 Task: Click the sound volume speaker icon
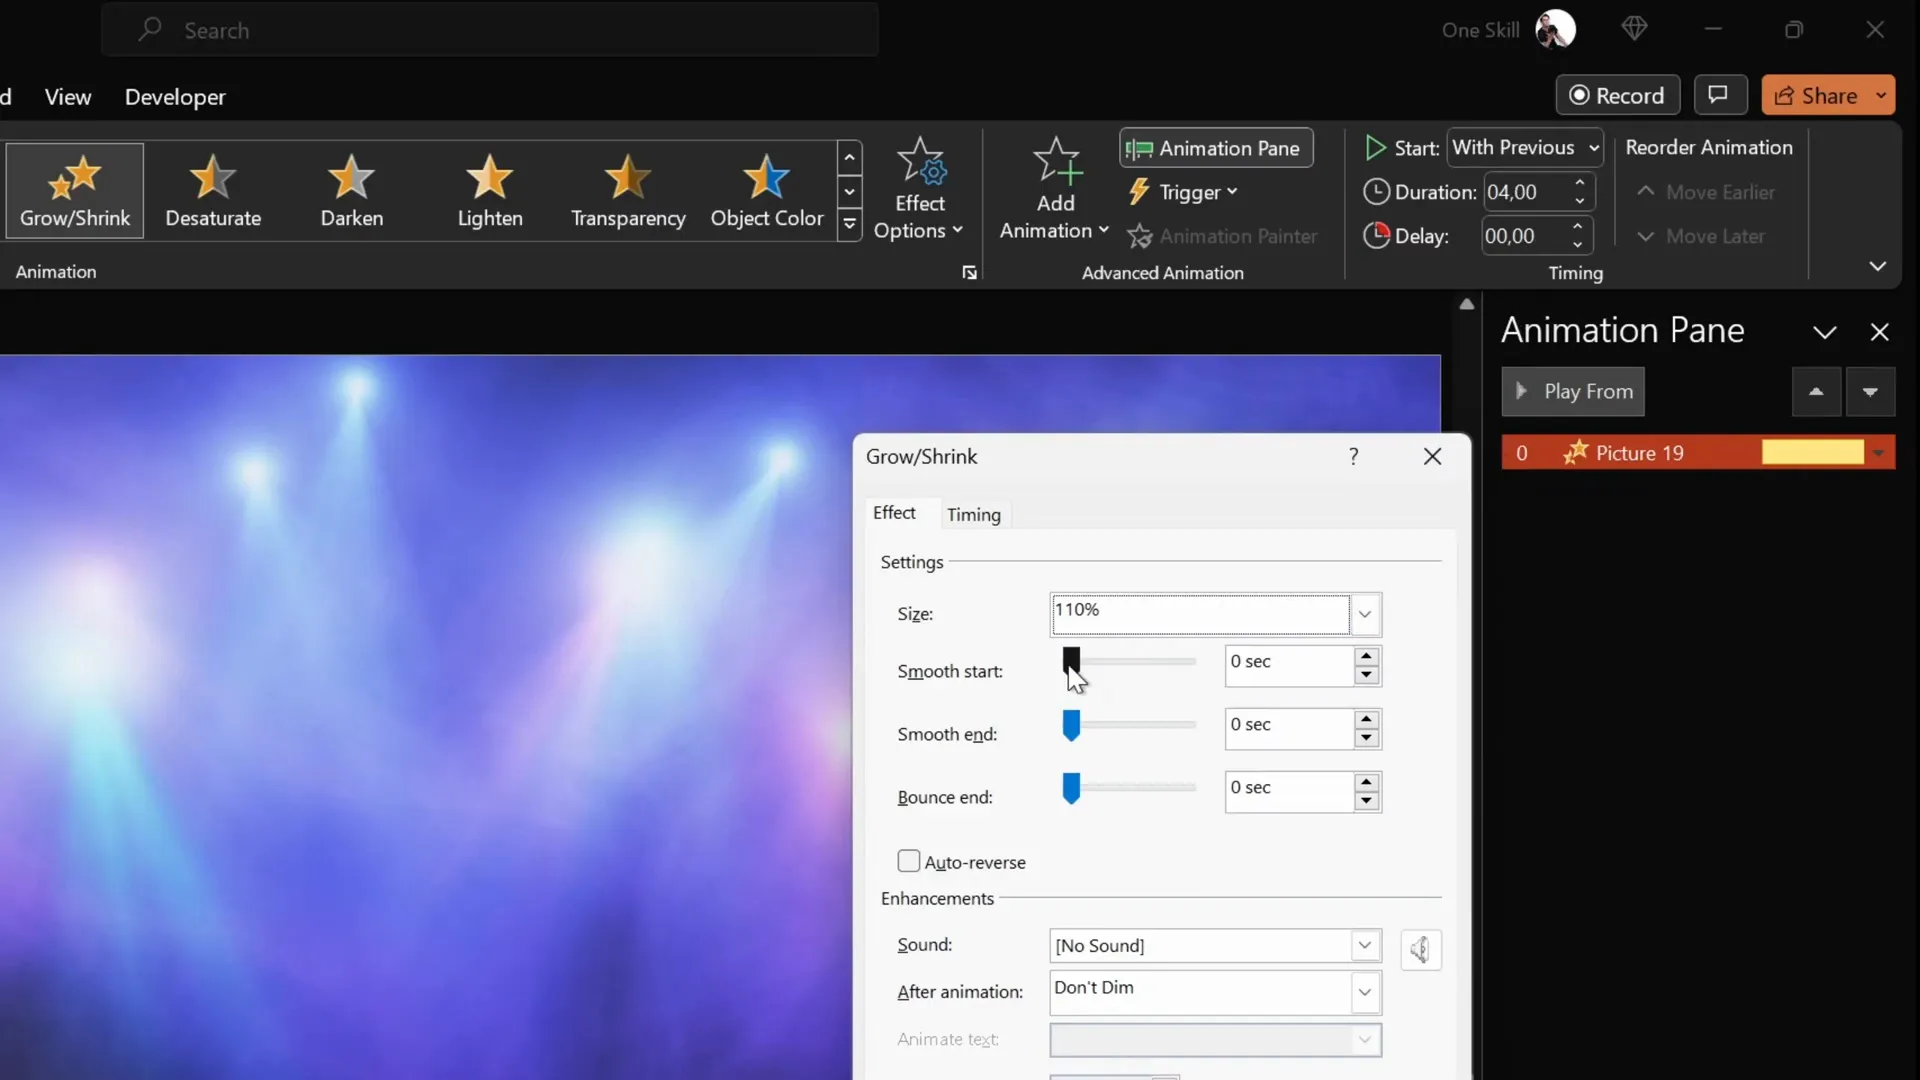pyautogui.click(x=1421, y=949)
